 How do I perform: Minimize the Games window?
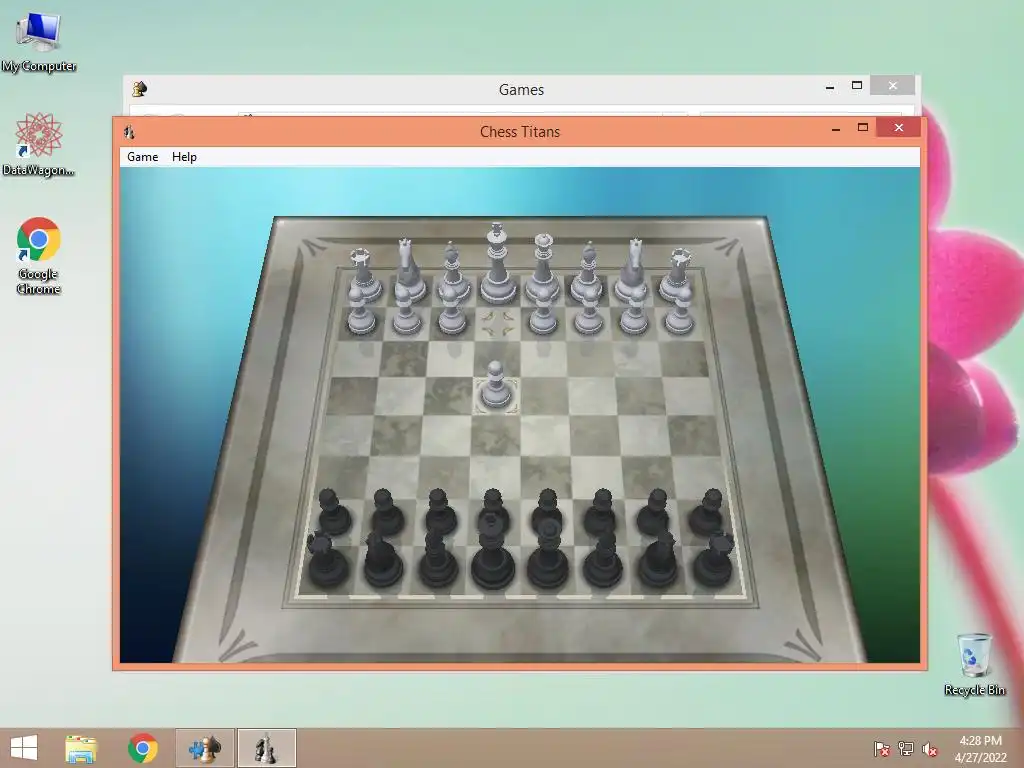pyautogui.click(x=829, y=86)
